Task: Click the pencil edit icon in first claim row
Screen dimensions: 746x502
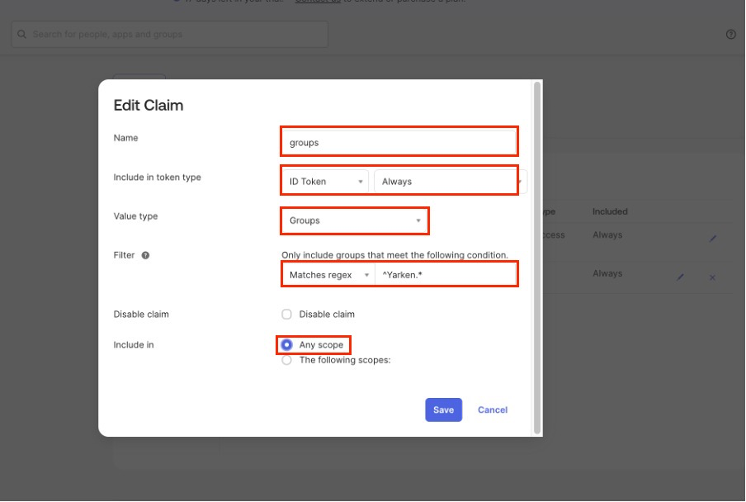Action: point(713,238)
